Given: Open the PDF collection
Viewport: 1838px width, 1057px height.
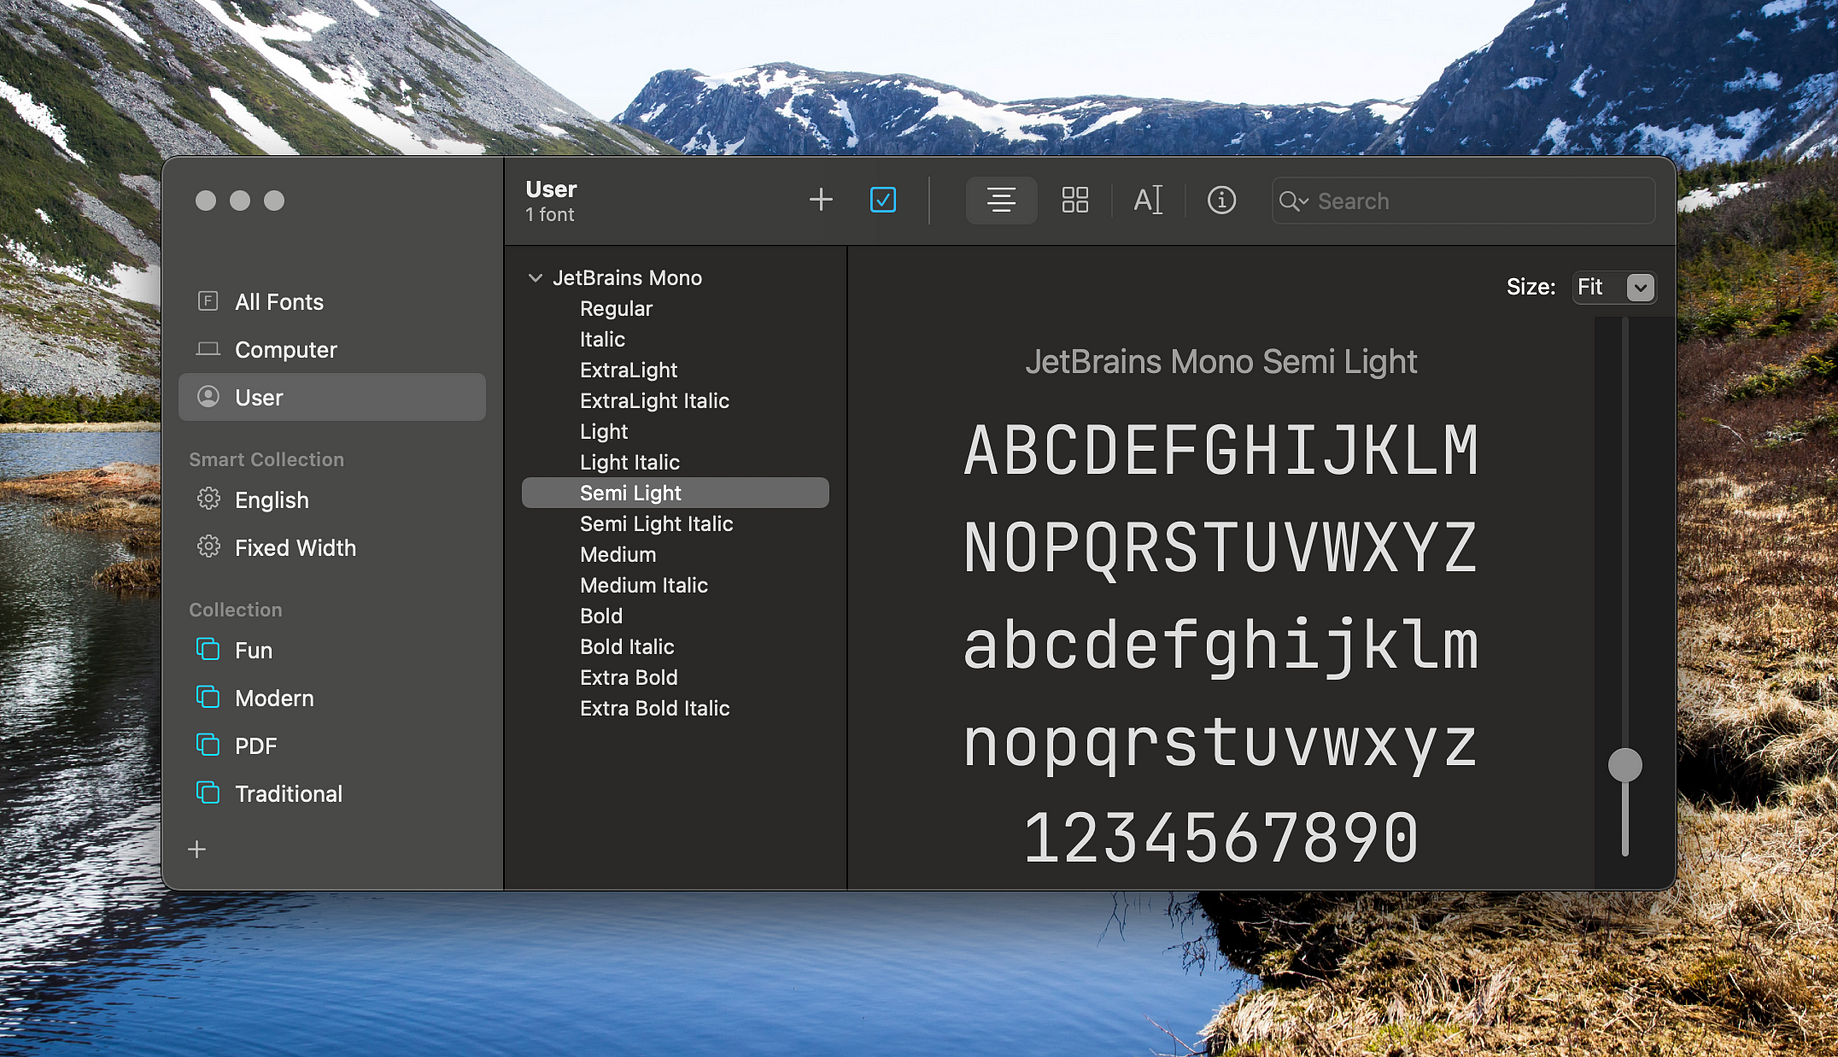Looking at the screenshot, I should tap(332, 747).
